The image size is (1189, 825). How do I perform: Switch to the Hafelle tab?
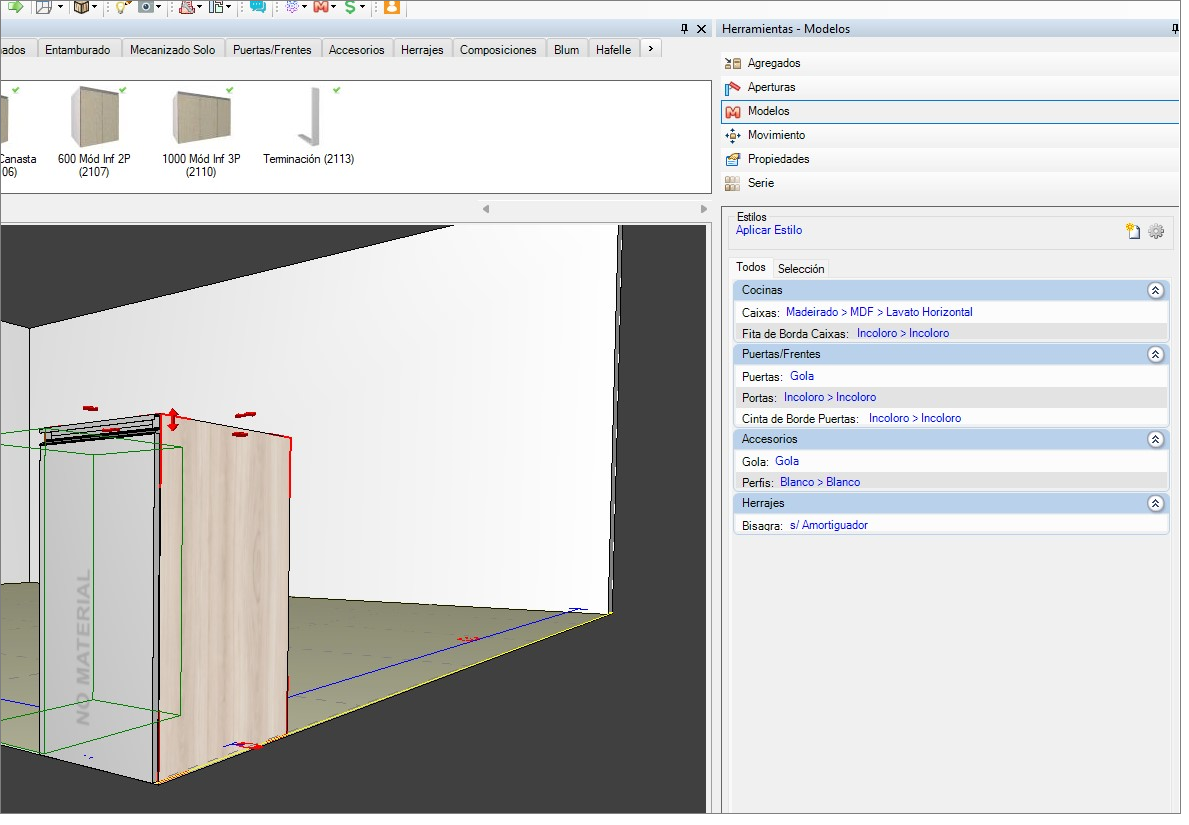(x=613, y=50)
